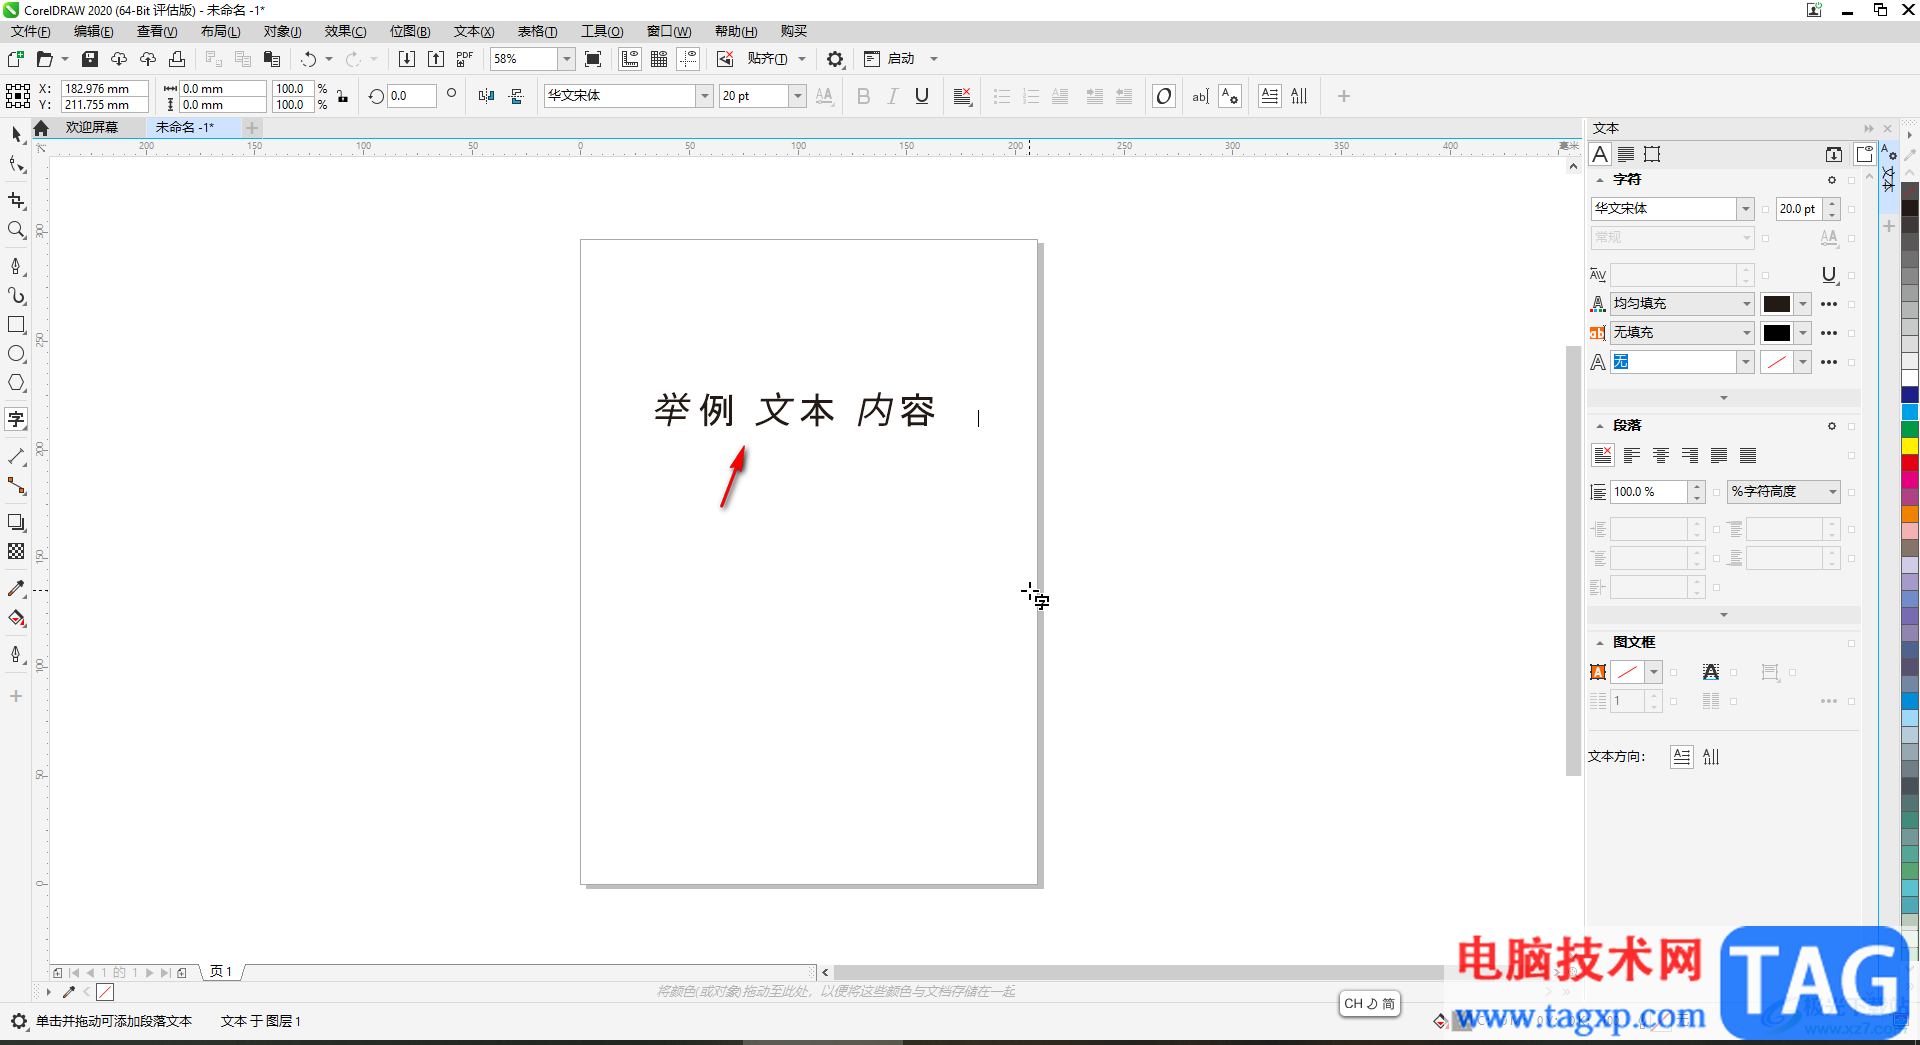Click the Import icon

[x=407, y=59]
